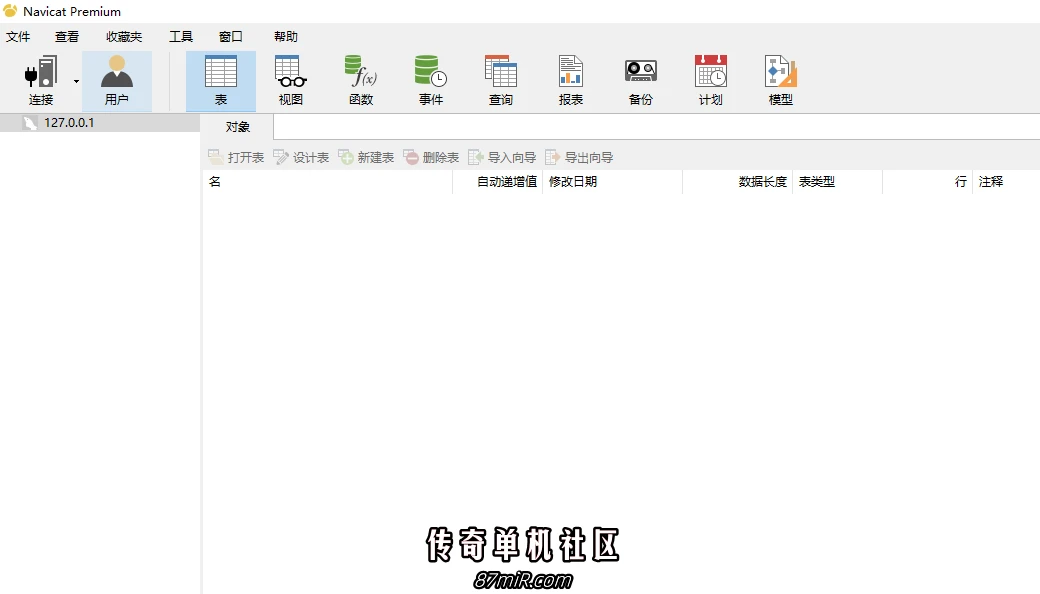Launch the Import Wizard (导入向导)
The width and height of the screenshot is (1040, 594).
click(x=502, y=157)
